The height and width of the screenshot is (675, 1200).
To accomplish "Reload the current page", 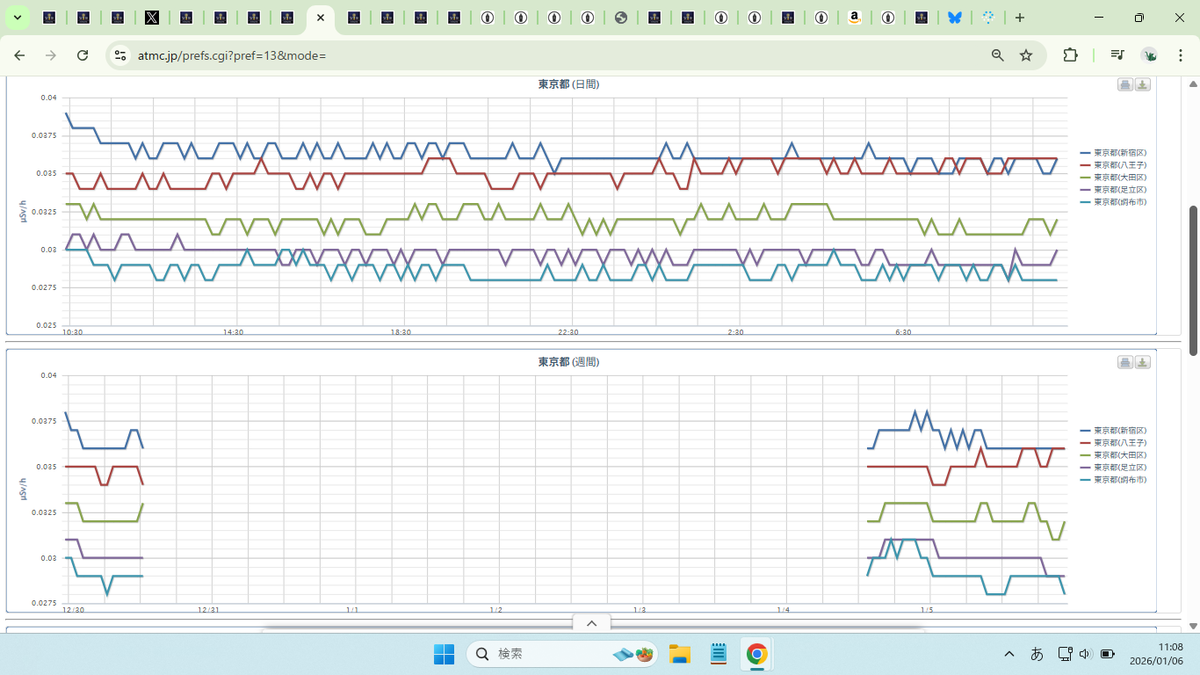I will pyautogui.click(x=83, y=55).
